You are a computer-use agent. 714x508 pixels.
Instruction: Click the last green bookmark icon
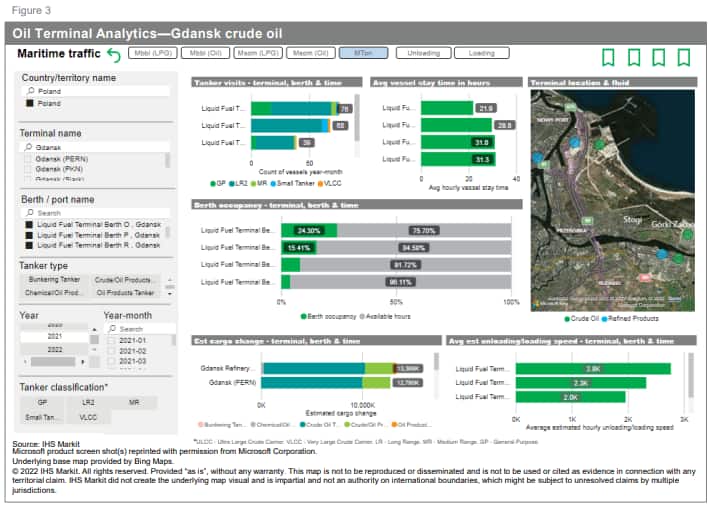coord(684,57)
